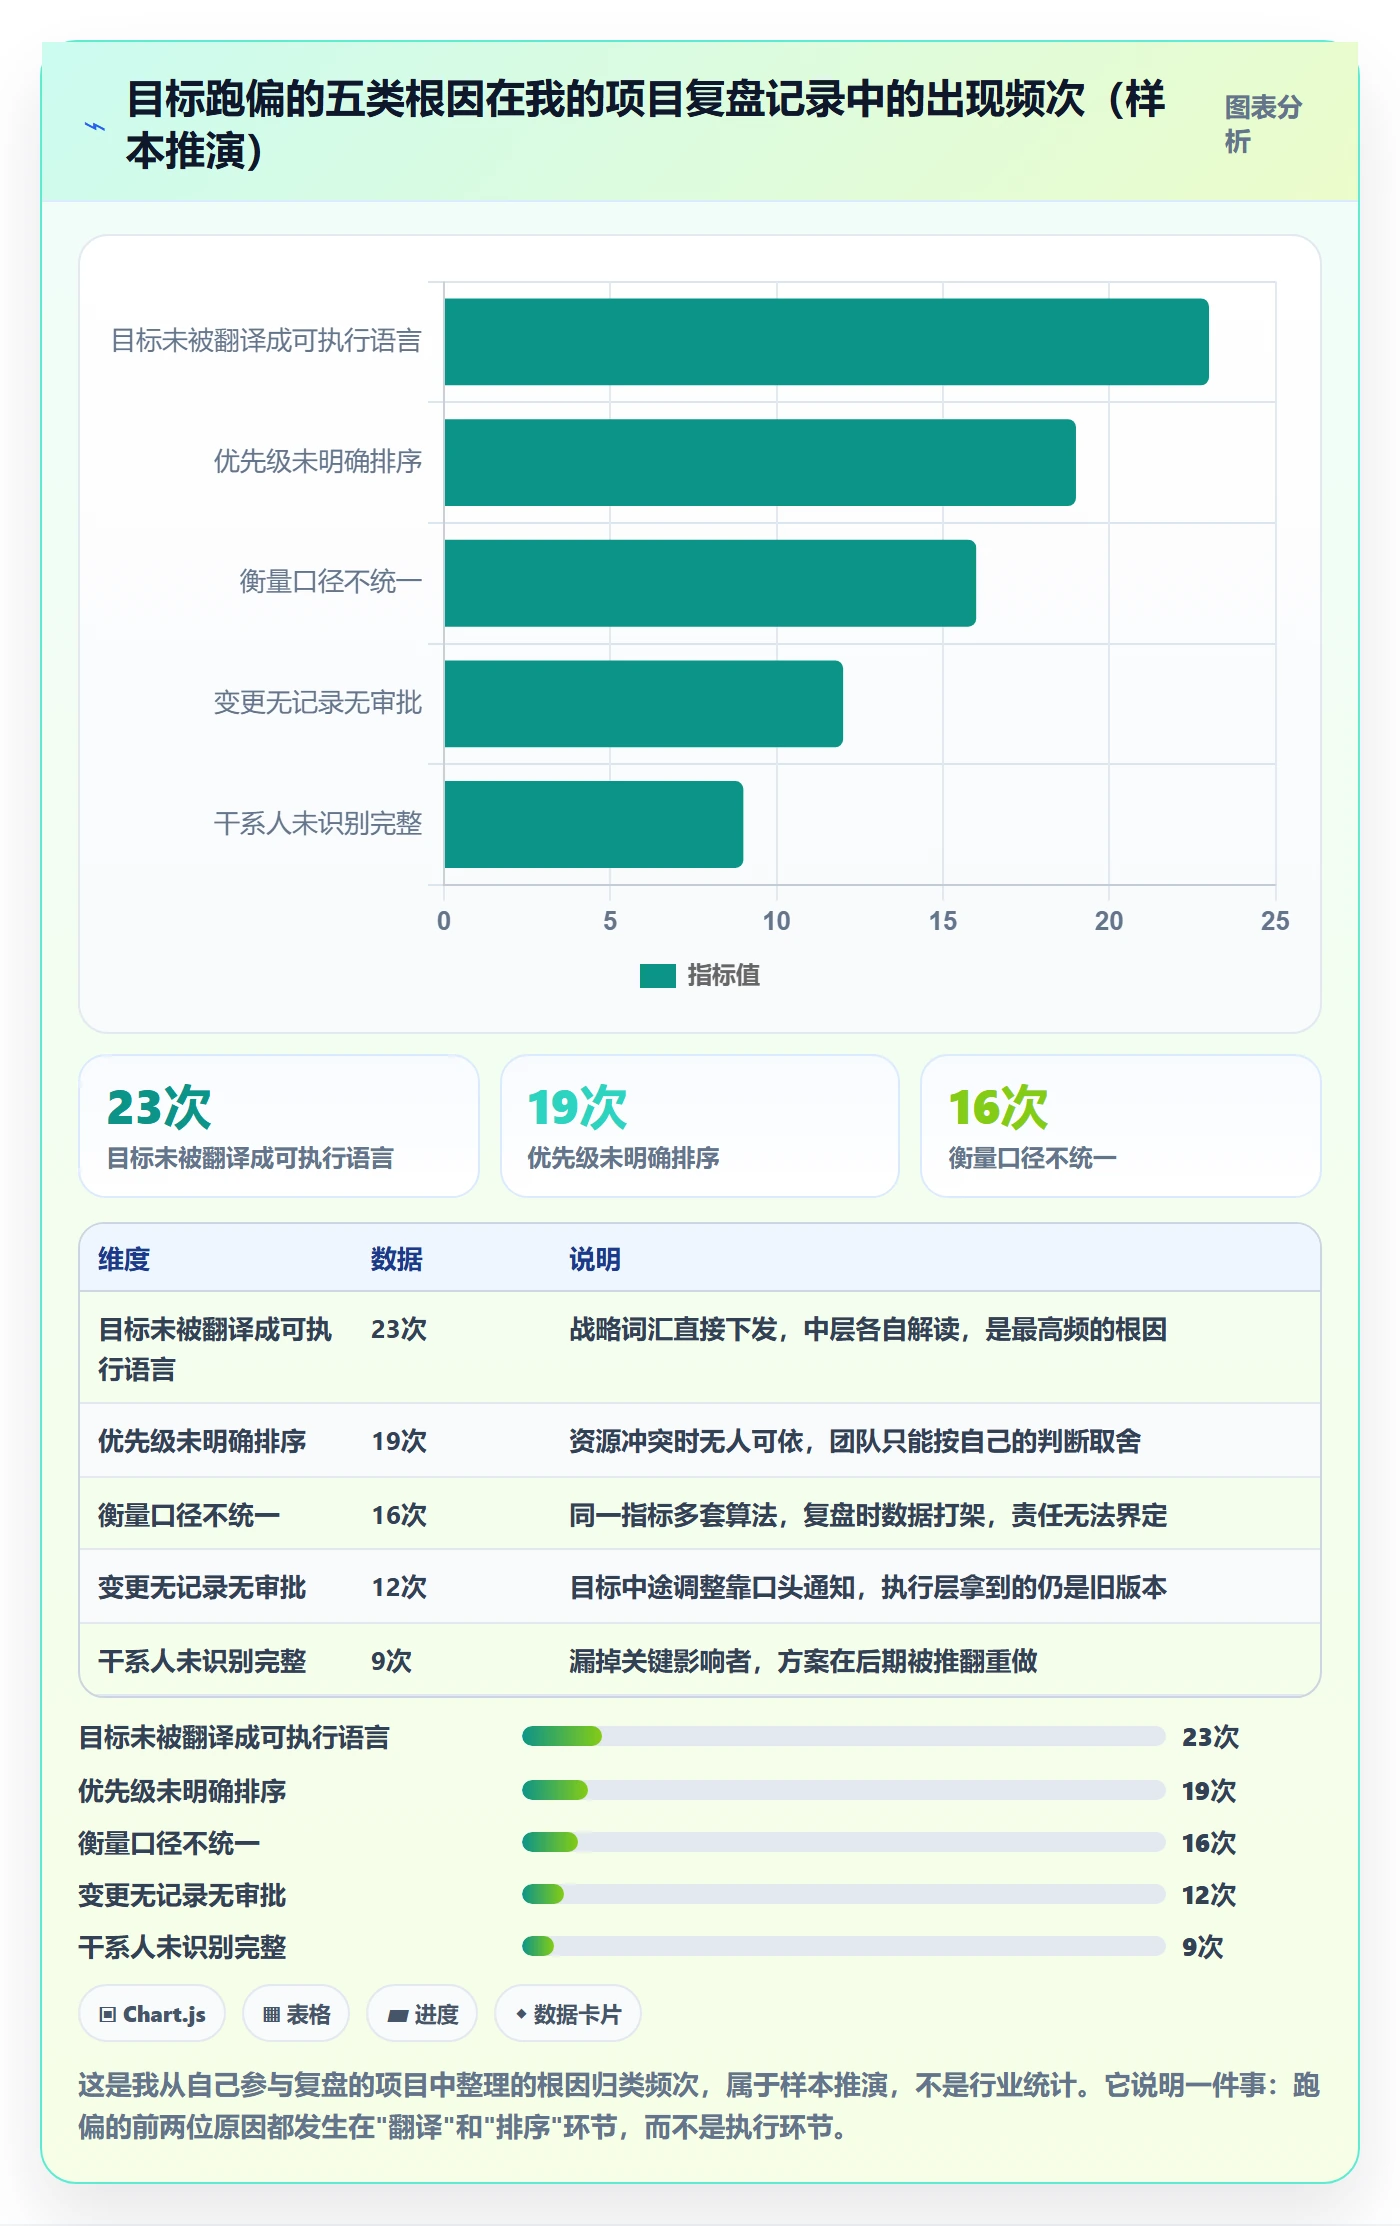
Task: Select the 进度 tag
Action: (x=422, y=2014)
